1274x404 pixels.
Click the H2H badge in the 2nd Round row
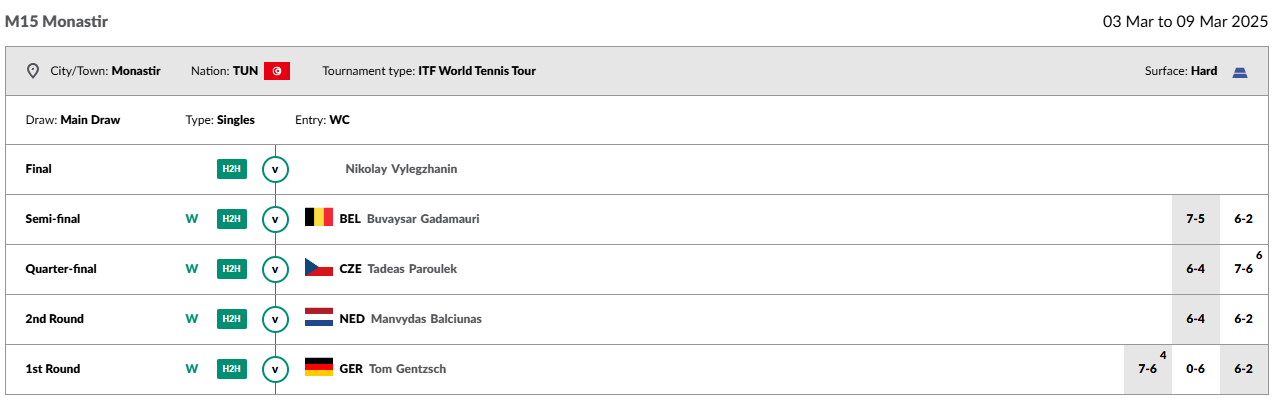231,319
